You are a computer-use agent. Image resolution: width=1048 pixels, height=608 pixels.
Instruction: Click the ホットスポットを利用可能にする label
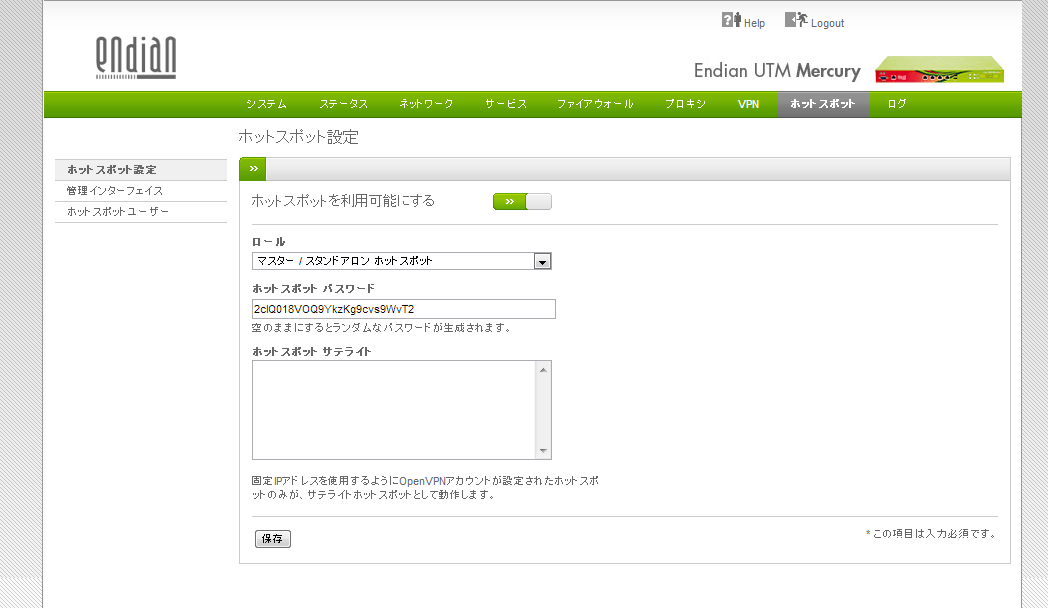coord(343,200)
